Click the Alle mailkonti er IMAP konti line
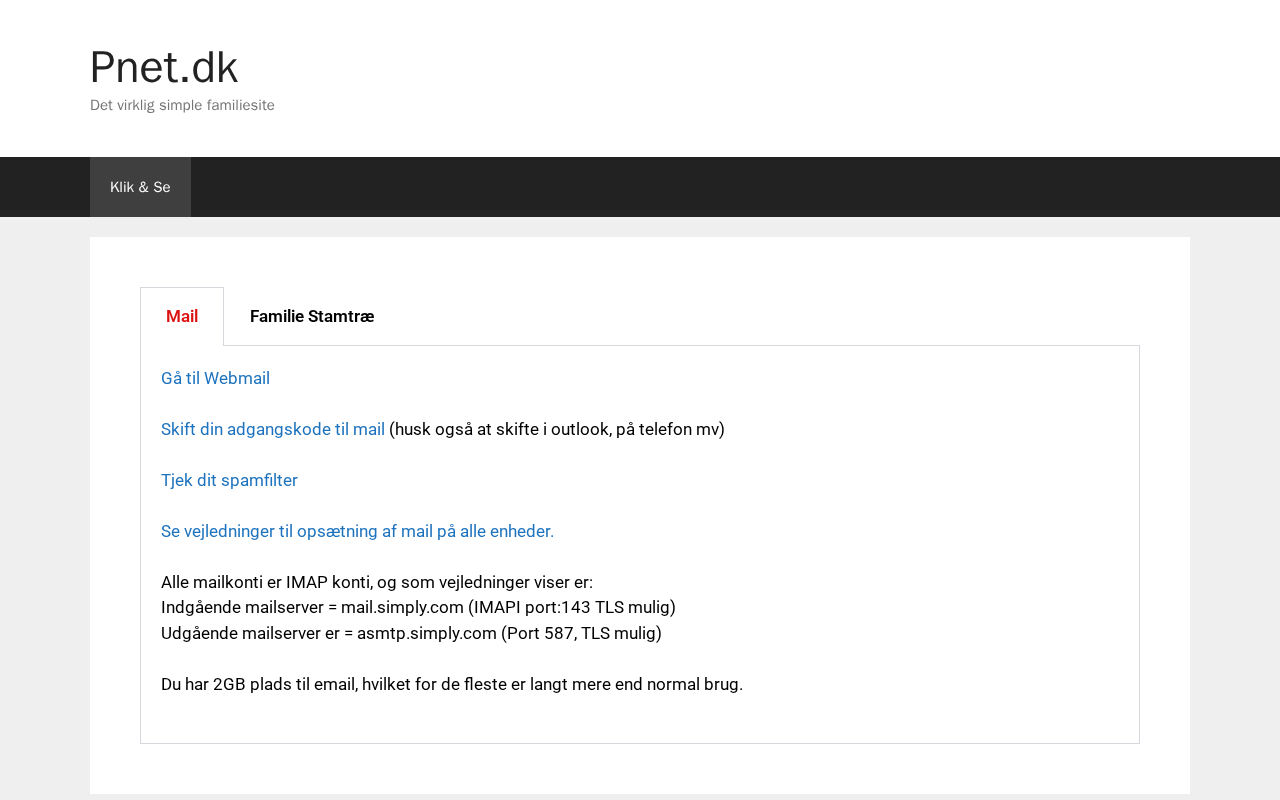 [377, 582]
